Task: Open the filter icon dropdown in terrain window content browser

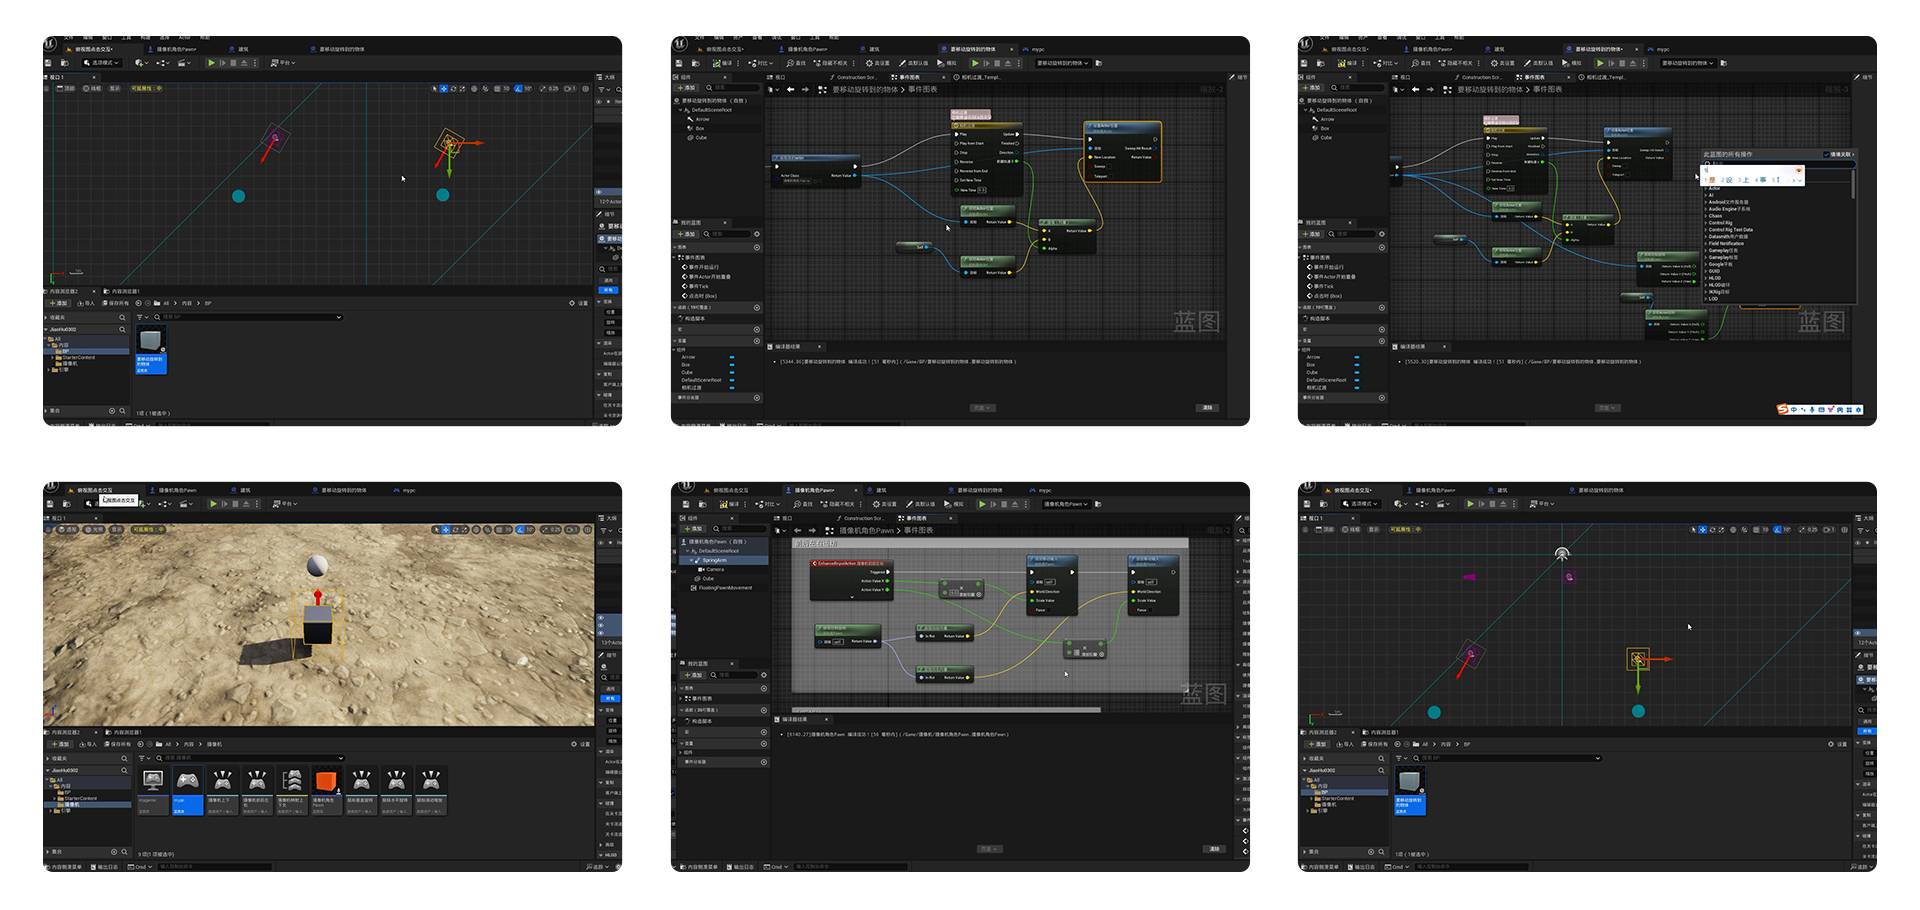Action: [x=144, y=758]
